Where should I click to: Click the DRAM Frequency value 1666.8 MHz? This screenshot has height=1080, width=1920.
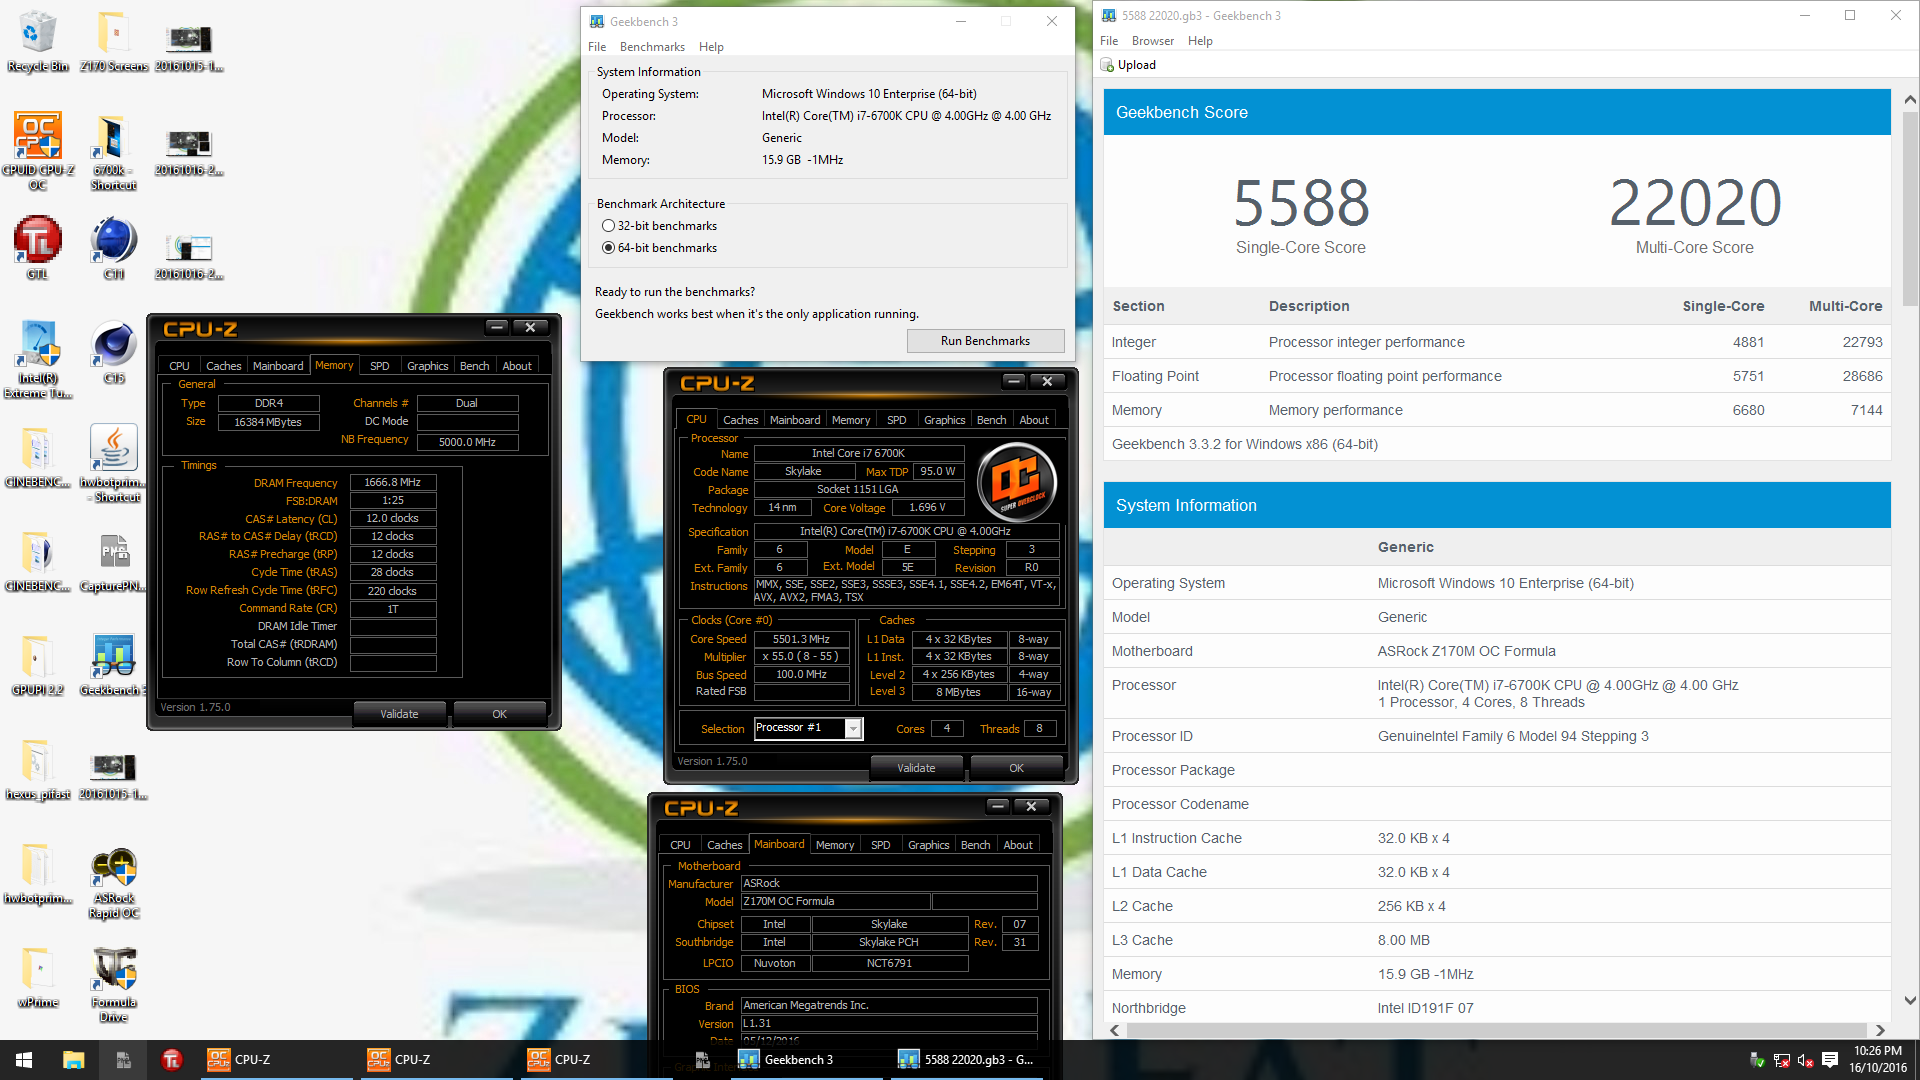(392, 482)
